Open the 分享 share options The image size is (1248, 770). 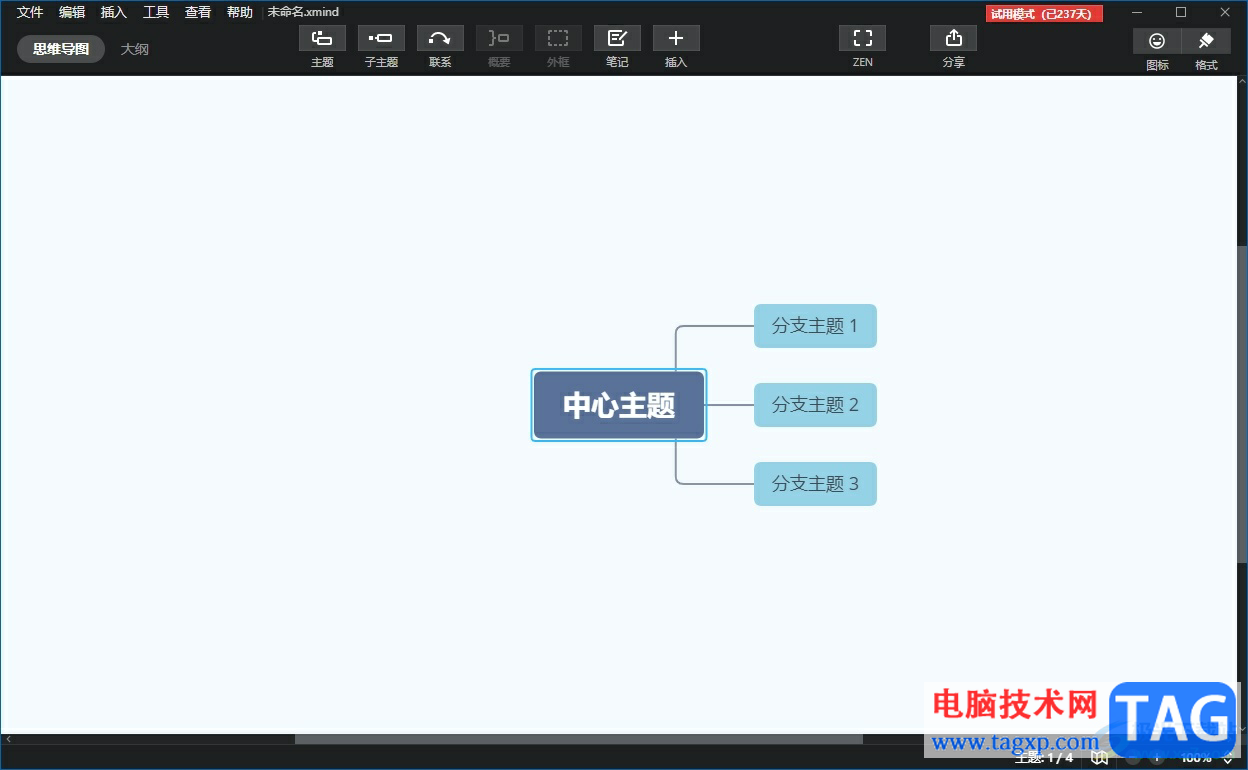click(953, 38)
